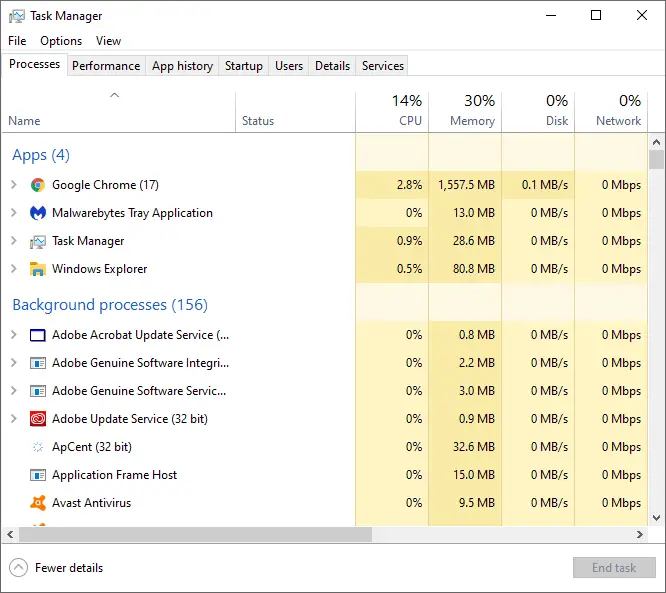Select the Processes tab

click(34, 64)
